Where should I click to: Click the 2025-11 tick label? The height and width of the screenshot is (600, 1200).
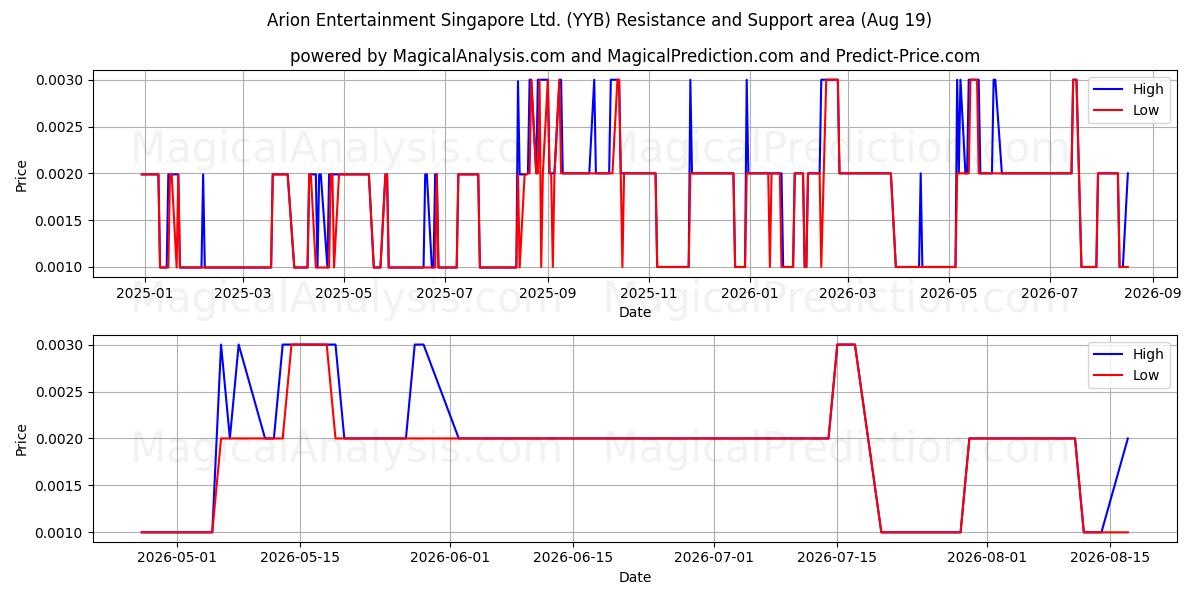(x=649, y=293)
